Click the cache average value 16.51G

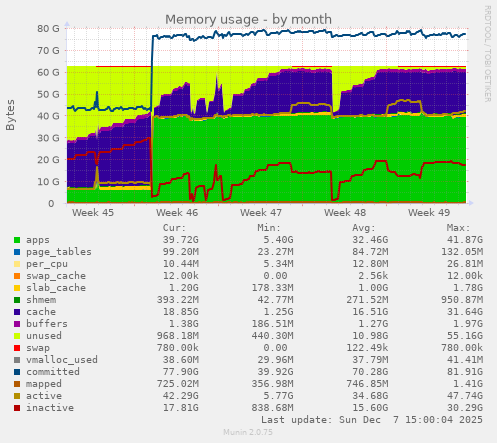[370, 312]
